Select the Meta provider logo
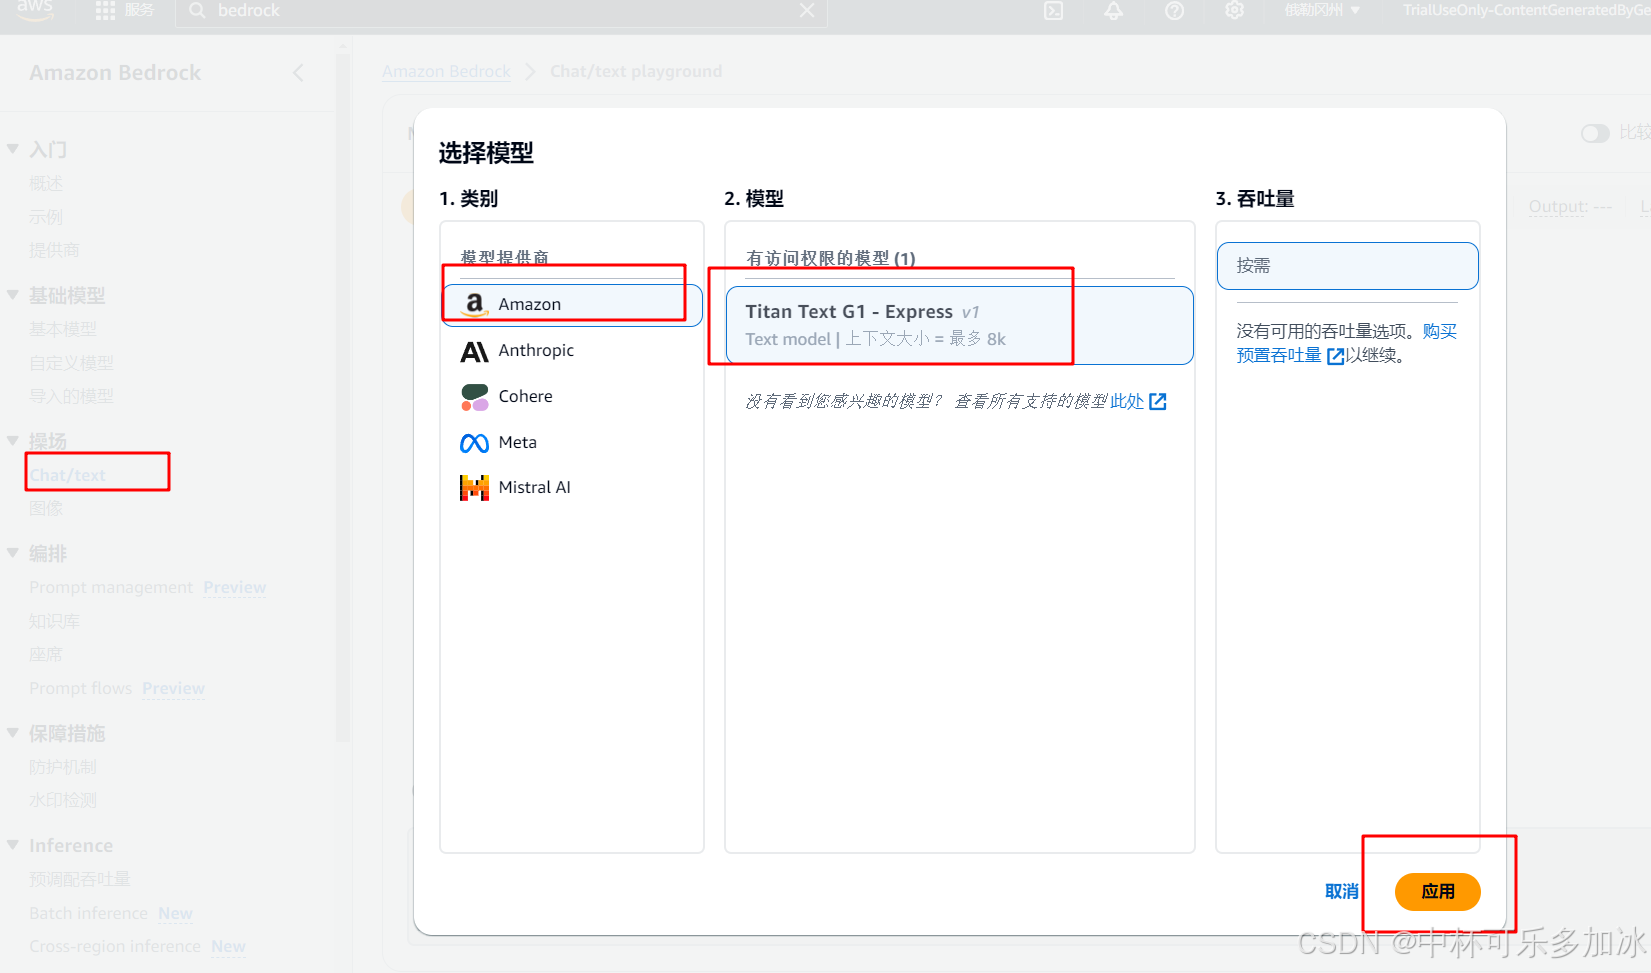The height and width of the screenshot is (973, 1651). click(474, 443)
